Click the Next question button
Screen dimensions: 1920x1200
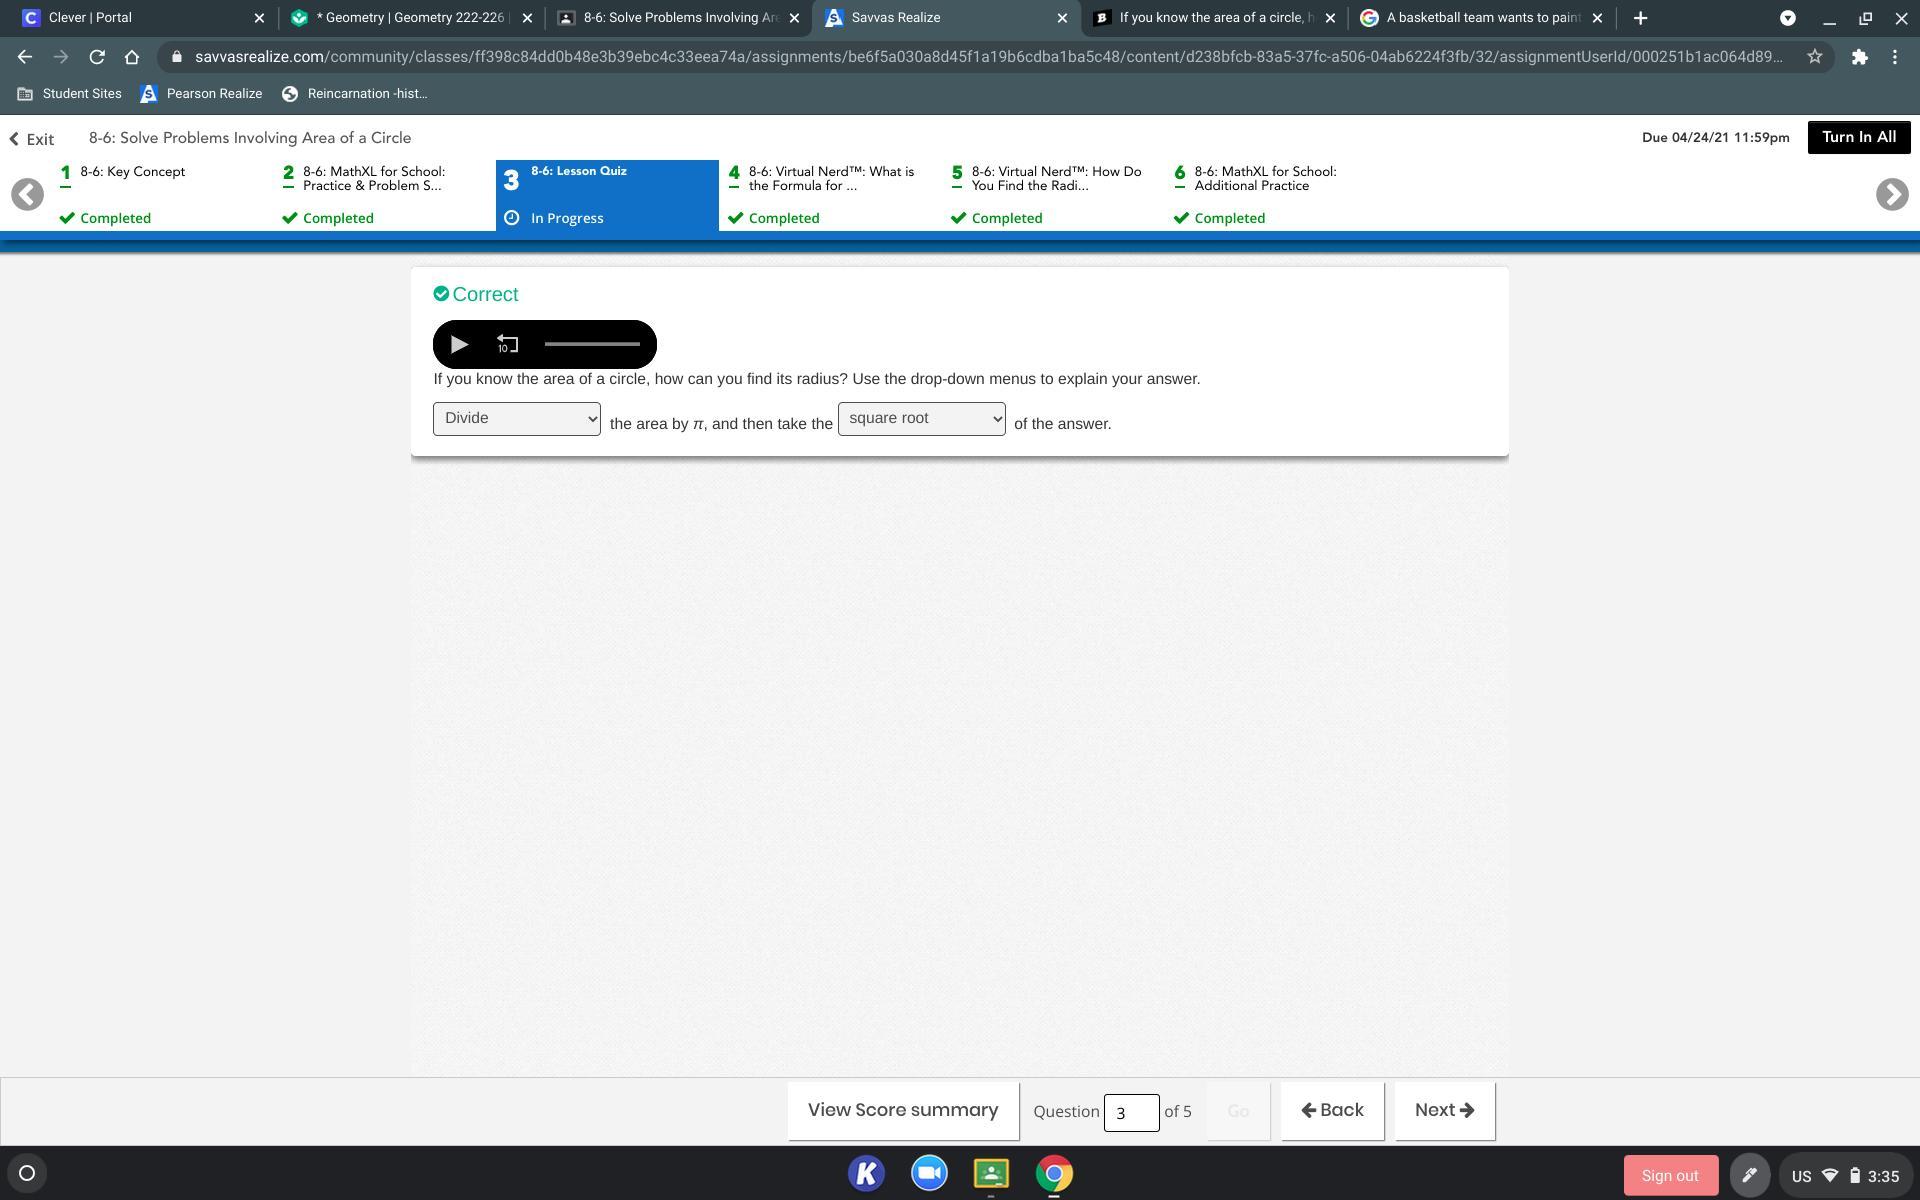[x=1444, y=1110]
